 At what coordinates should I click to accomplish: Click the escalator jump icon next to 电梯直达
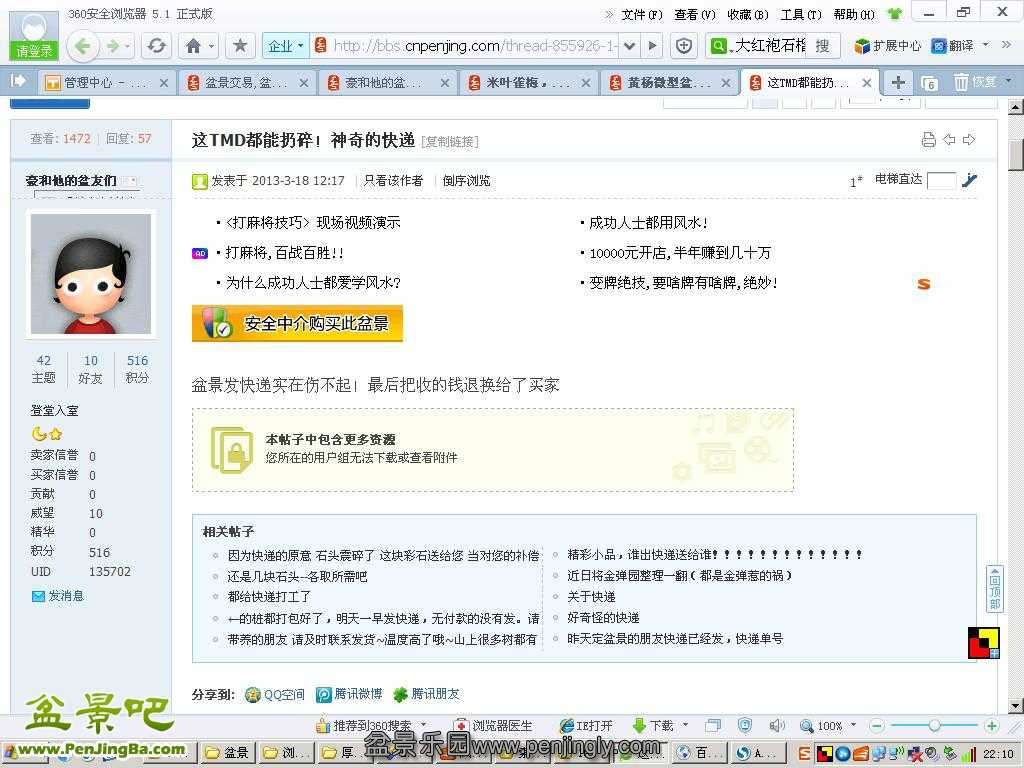tap(969, 181)
